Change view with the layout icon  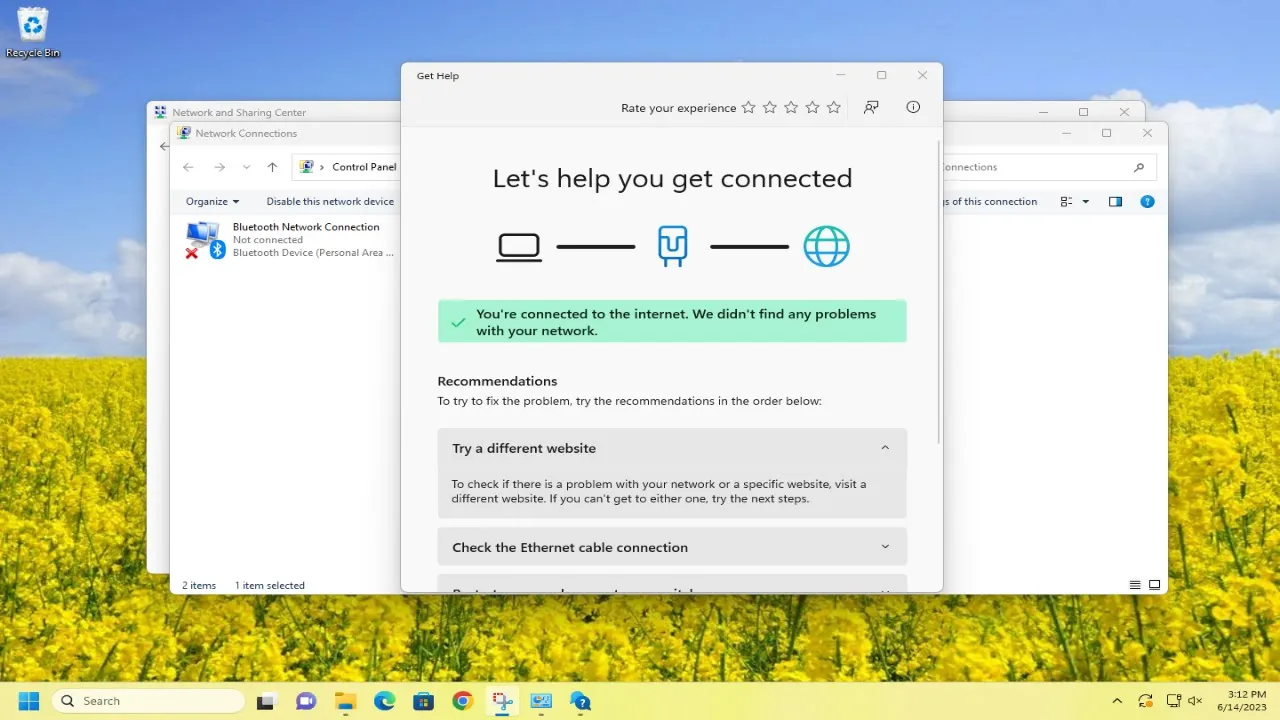[x=1067, y=201]
